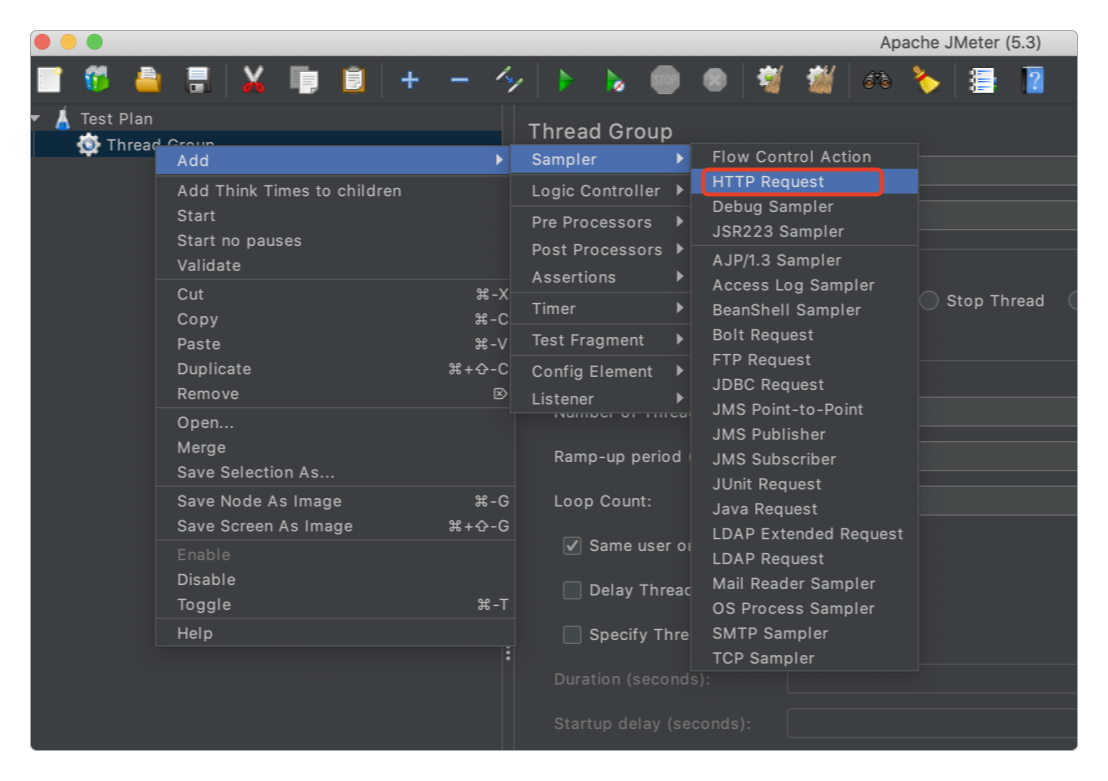The height and width of the screenshot is (781, 1108).
Task: Click the binoculars Search toolbar icon
Action: [x=877, y=80]
